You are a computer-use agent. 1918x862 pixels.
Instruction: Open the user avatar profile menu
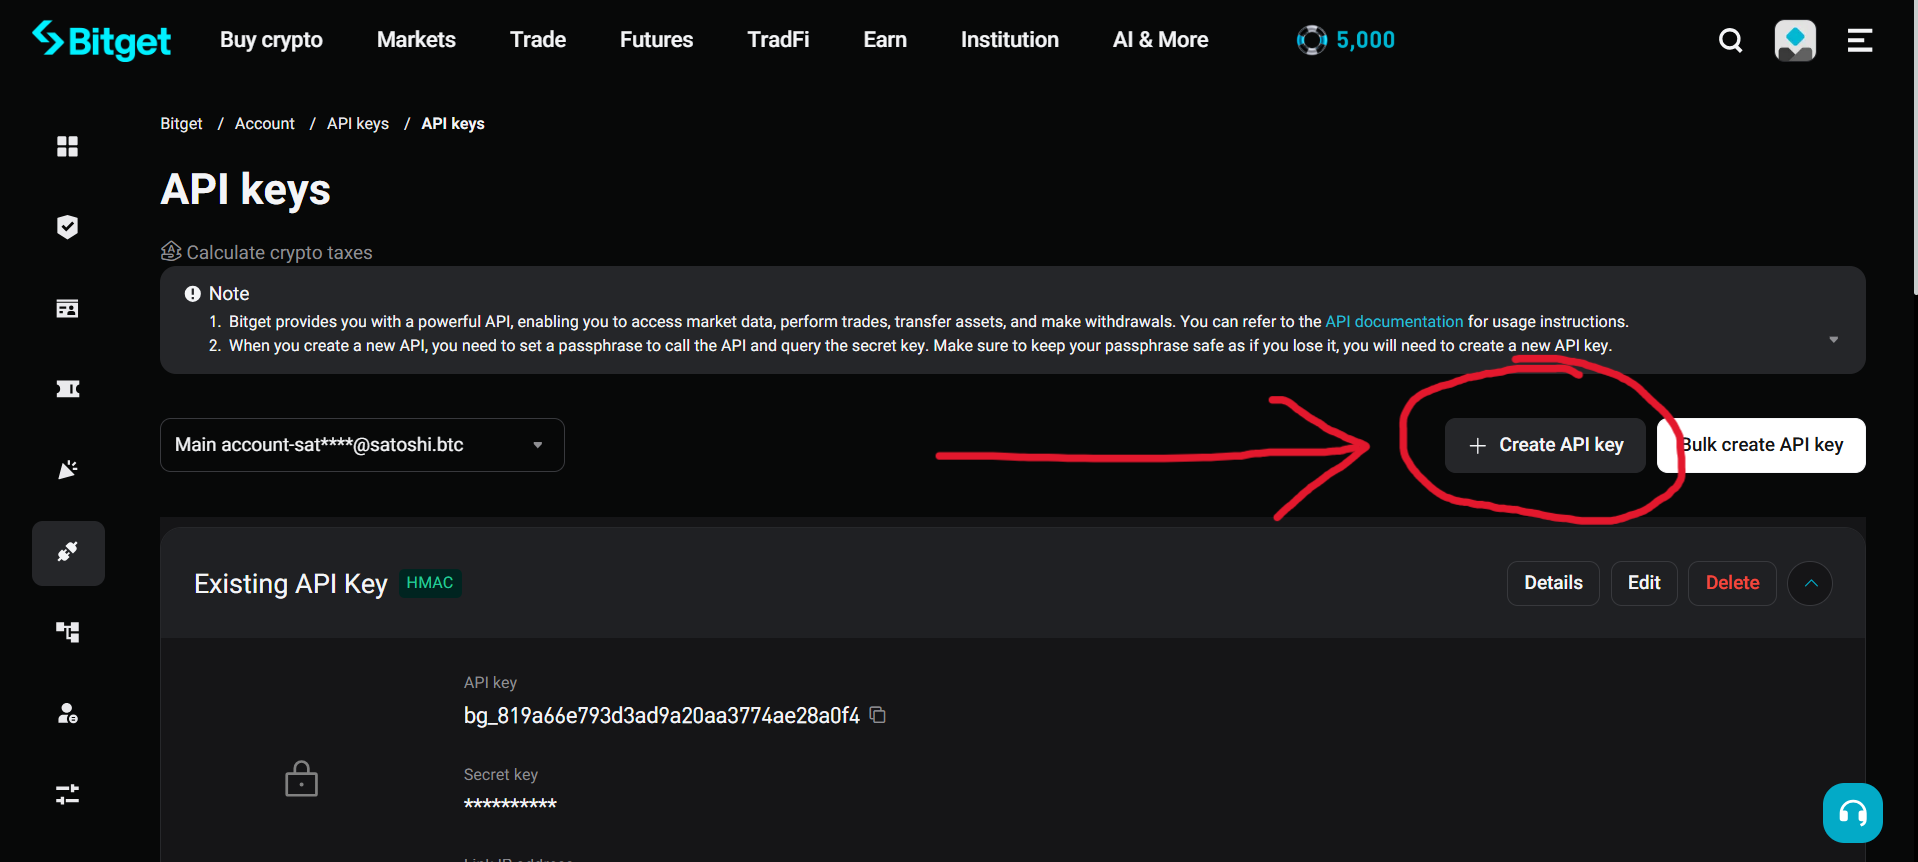coord(1795,40)
